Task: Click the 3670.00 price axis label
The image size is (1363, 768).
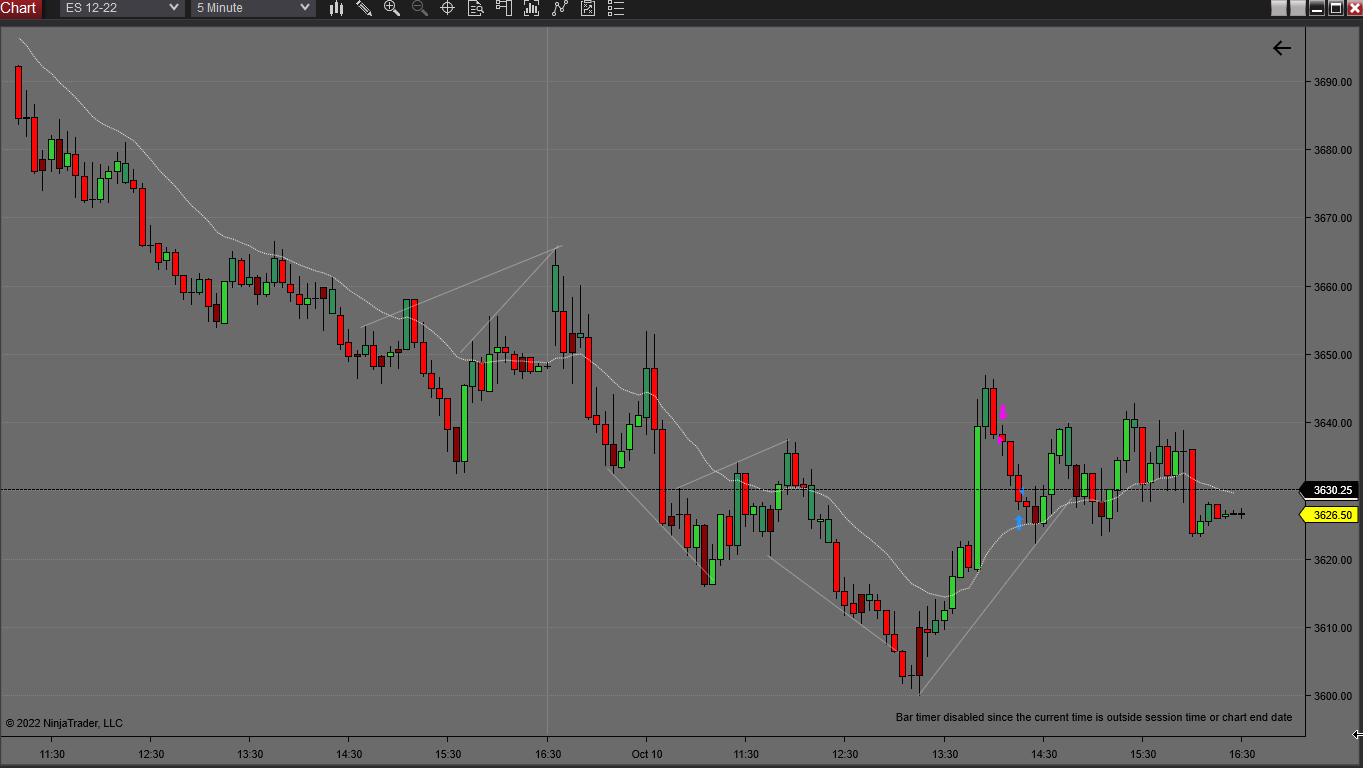Action: 1333,218
